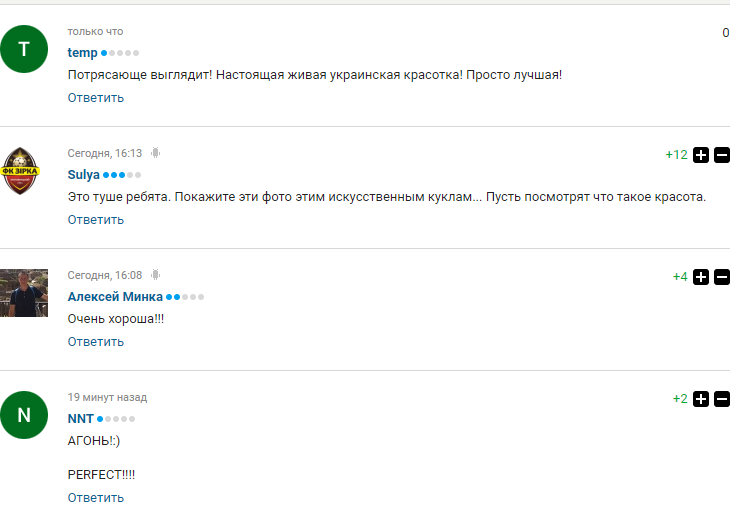Upvote Sulya's comment with plus icon
Viewport: 739px width, 524px height.
coord(701,155)
